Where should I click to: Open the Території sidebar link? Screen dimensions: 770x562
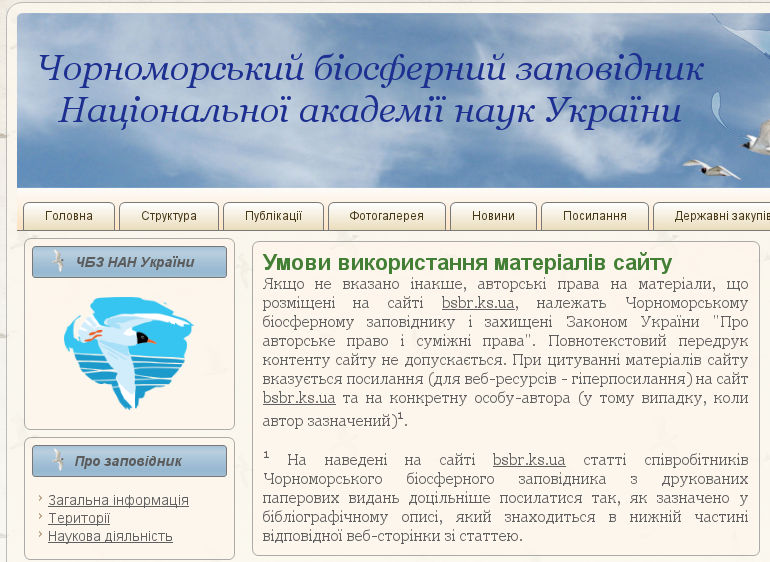79,518
